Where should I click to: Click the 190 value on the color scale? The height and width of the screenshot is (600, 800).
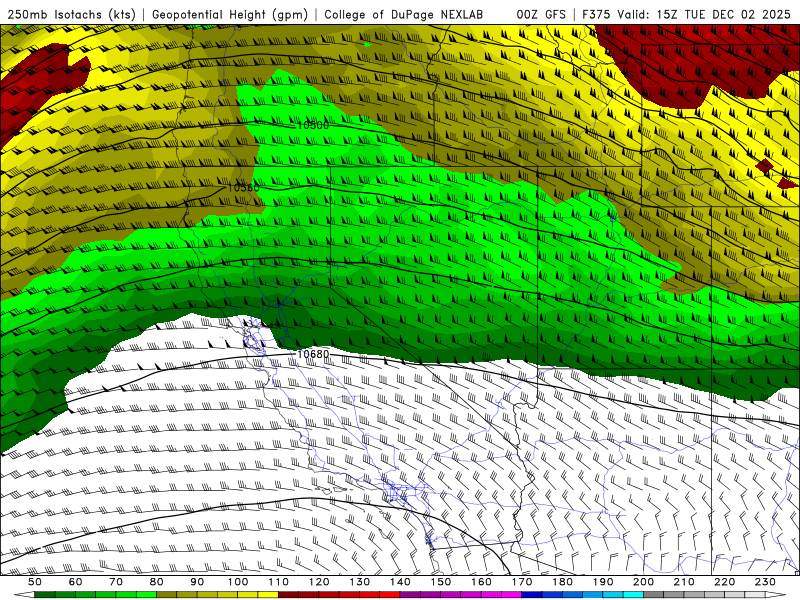[603, 582]
